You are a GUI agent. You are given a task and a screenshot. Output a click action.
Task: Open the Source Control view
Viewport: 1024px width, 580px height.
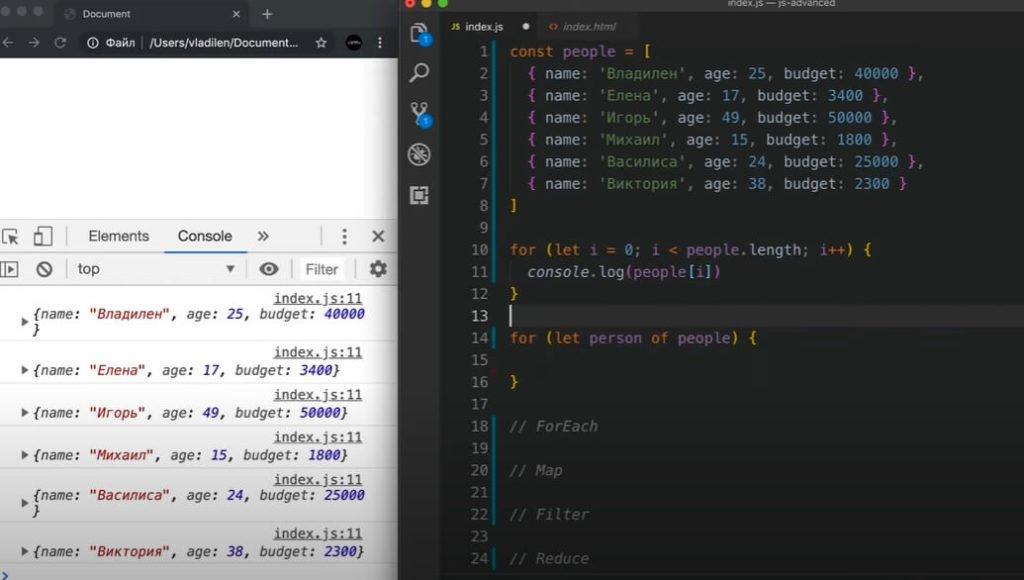click(x=420, y=114)
